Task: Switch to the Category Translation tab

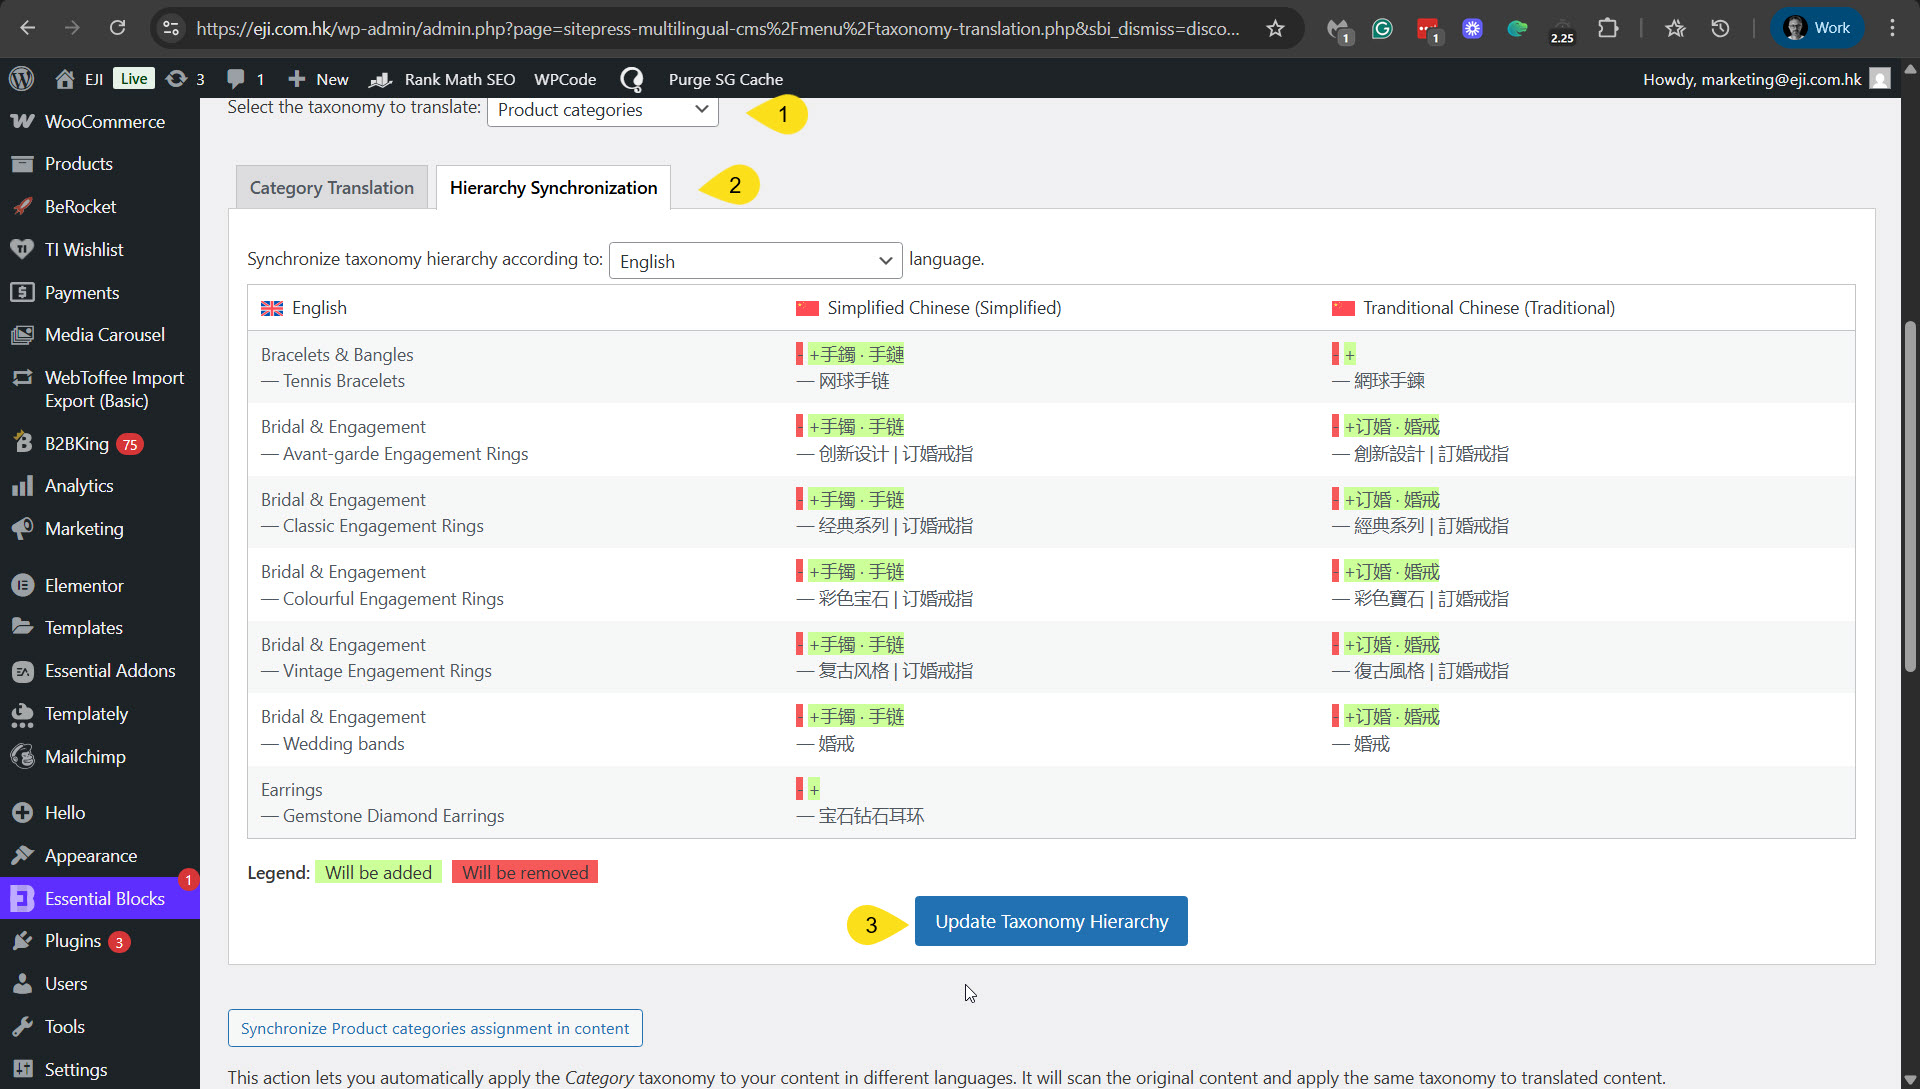Action: pyautogui.click(x=331, y=188)
